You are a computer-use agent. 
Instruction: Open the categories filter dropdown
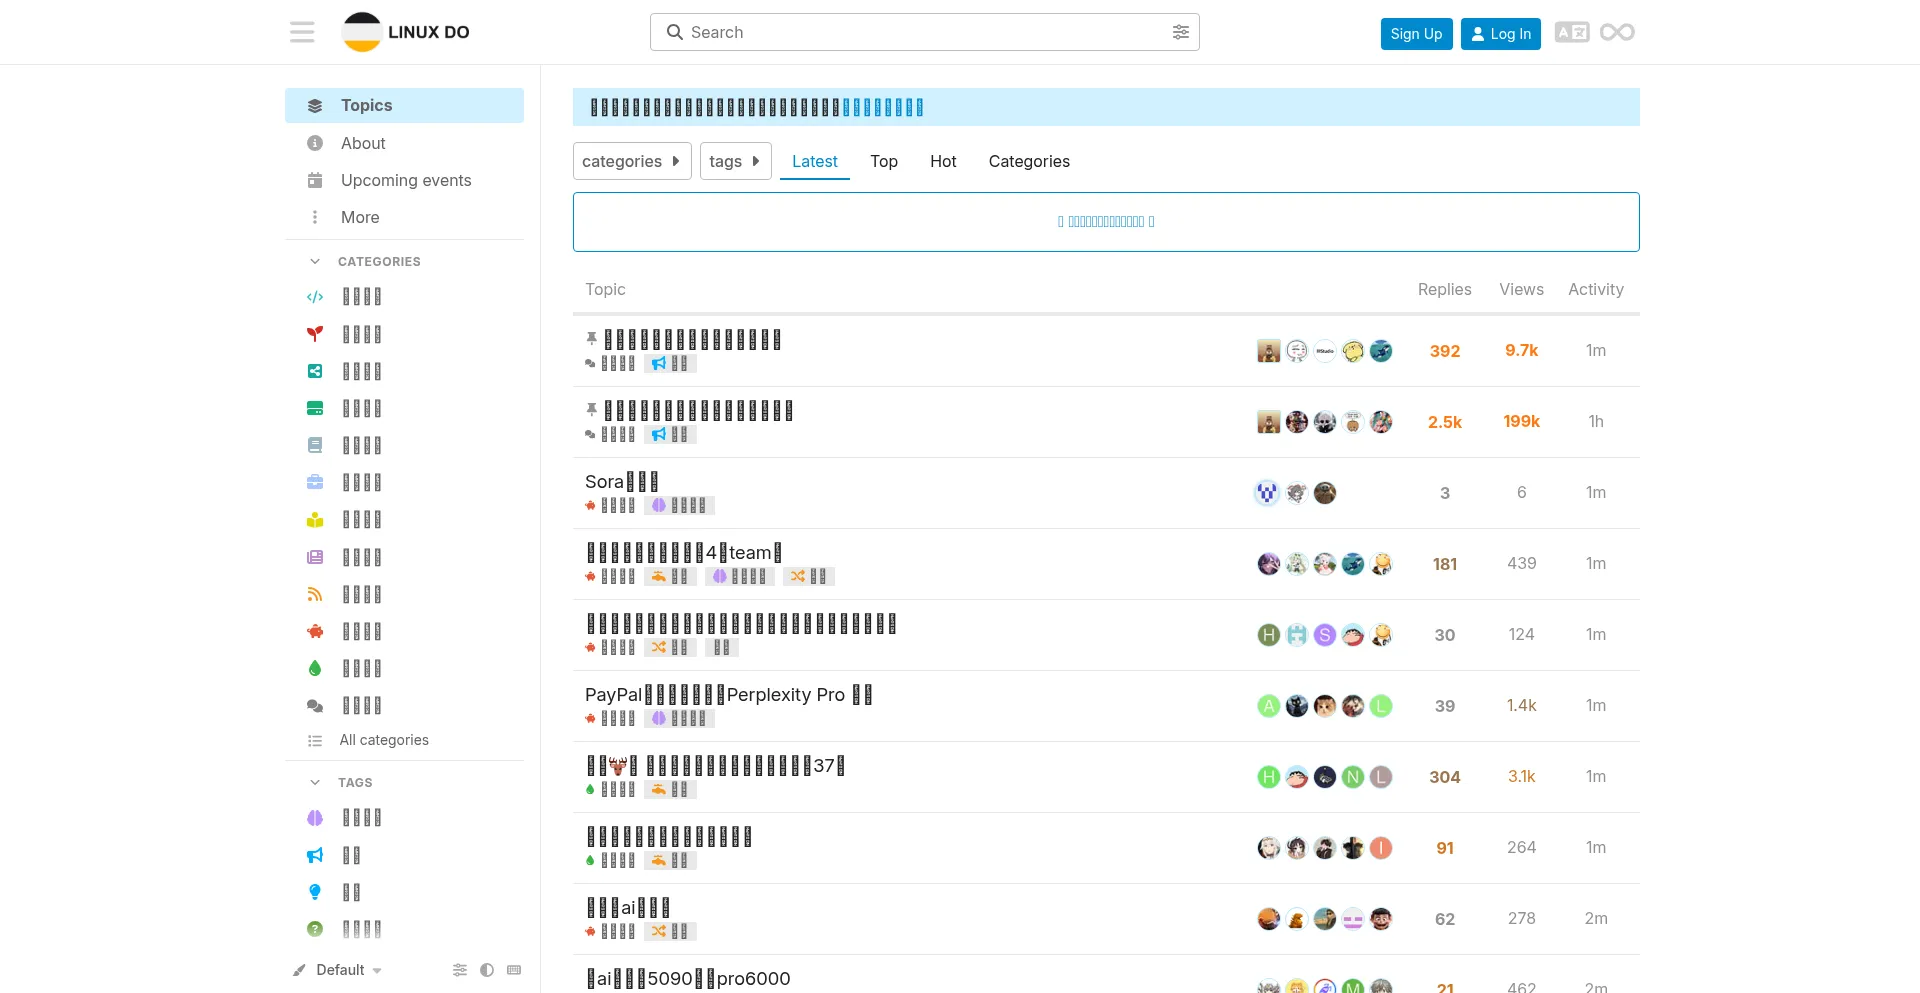click(631, 161)
